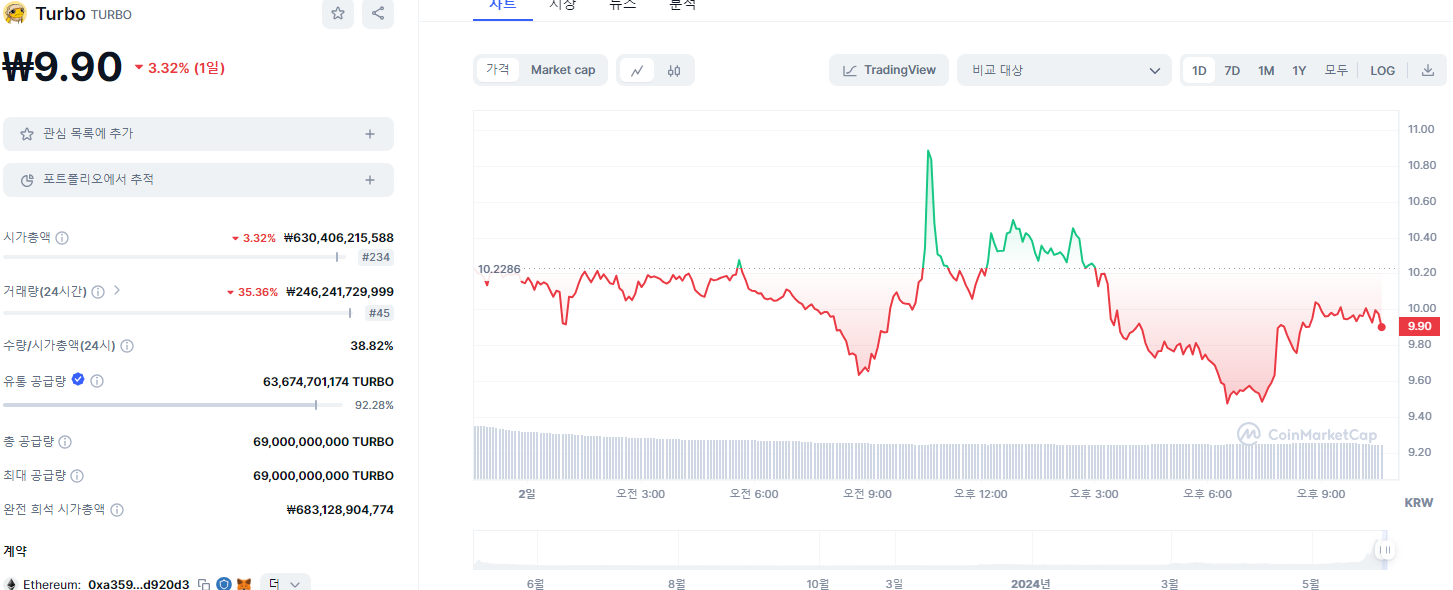Switch to the 분석 tab
Viewport: 1453px width, 590px height.
(x=683, y=5)
